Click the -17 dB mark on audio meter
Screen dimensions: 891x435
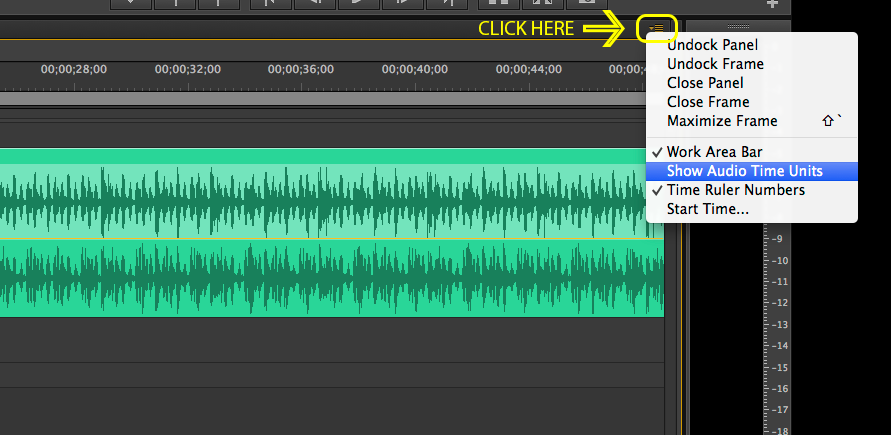pyautogui.click(x=780, y=409)
